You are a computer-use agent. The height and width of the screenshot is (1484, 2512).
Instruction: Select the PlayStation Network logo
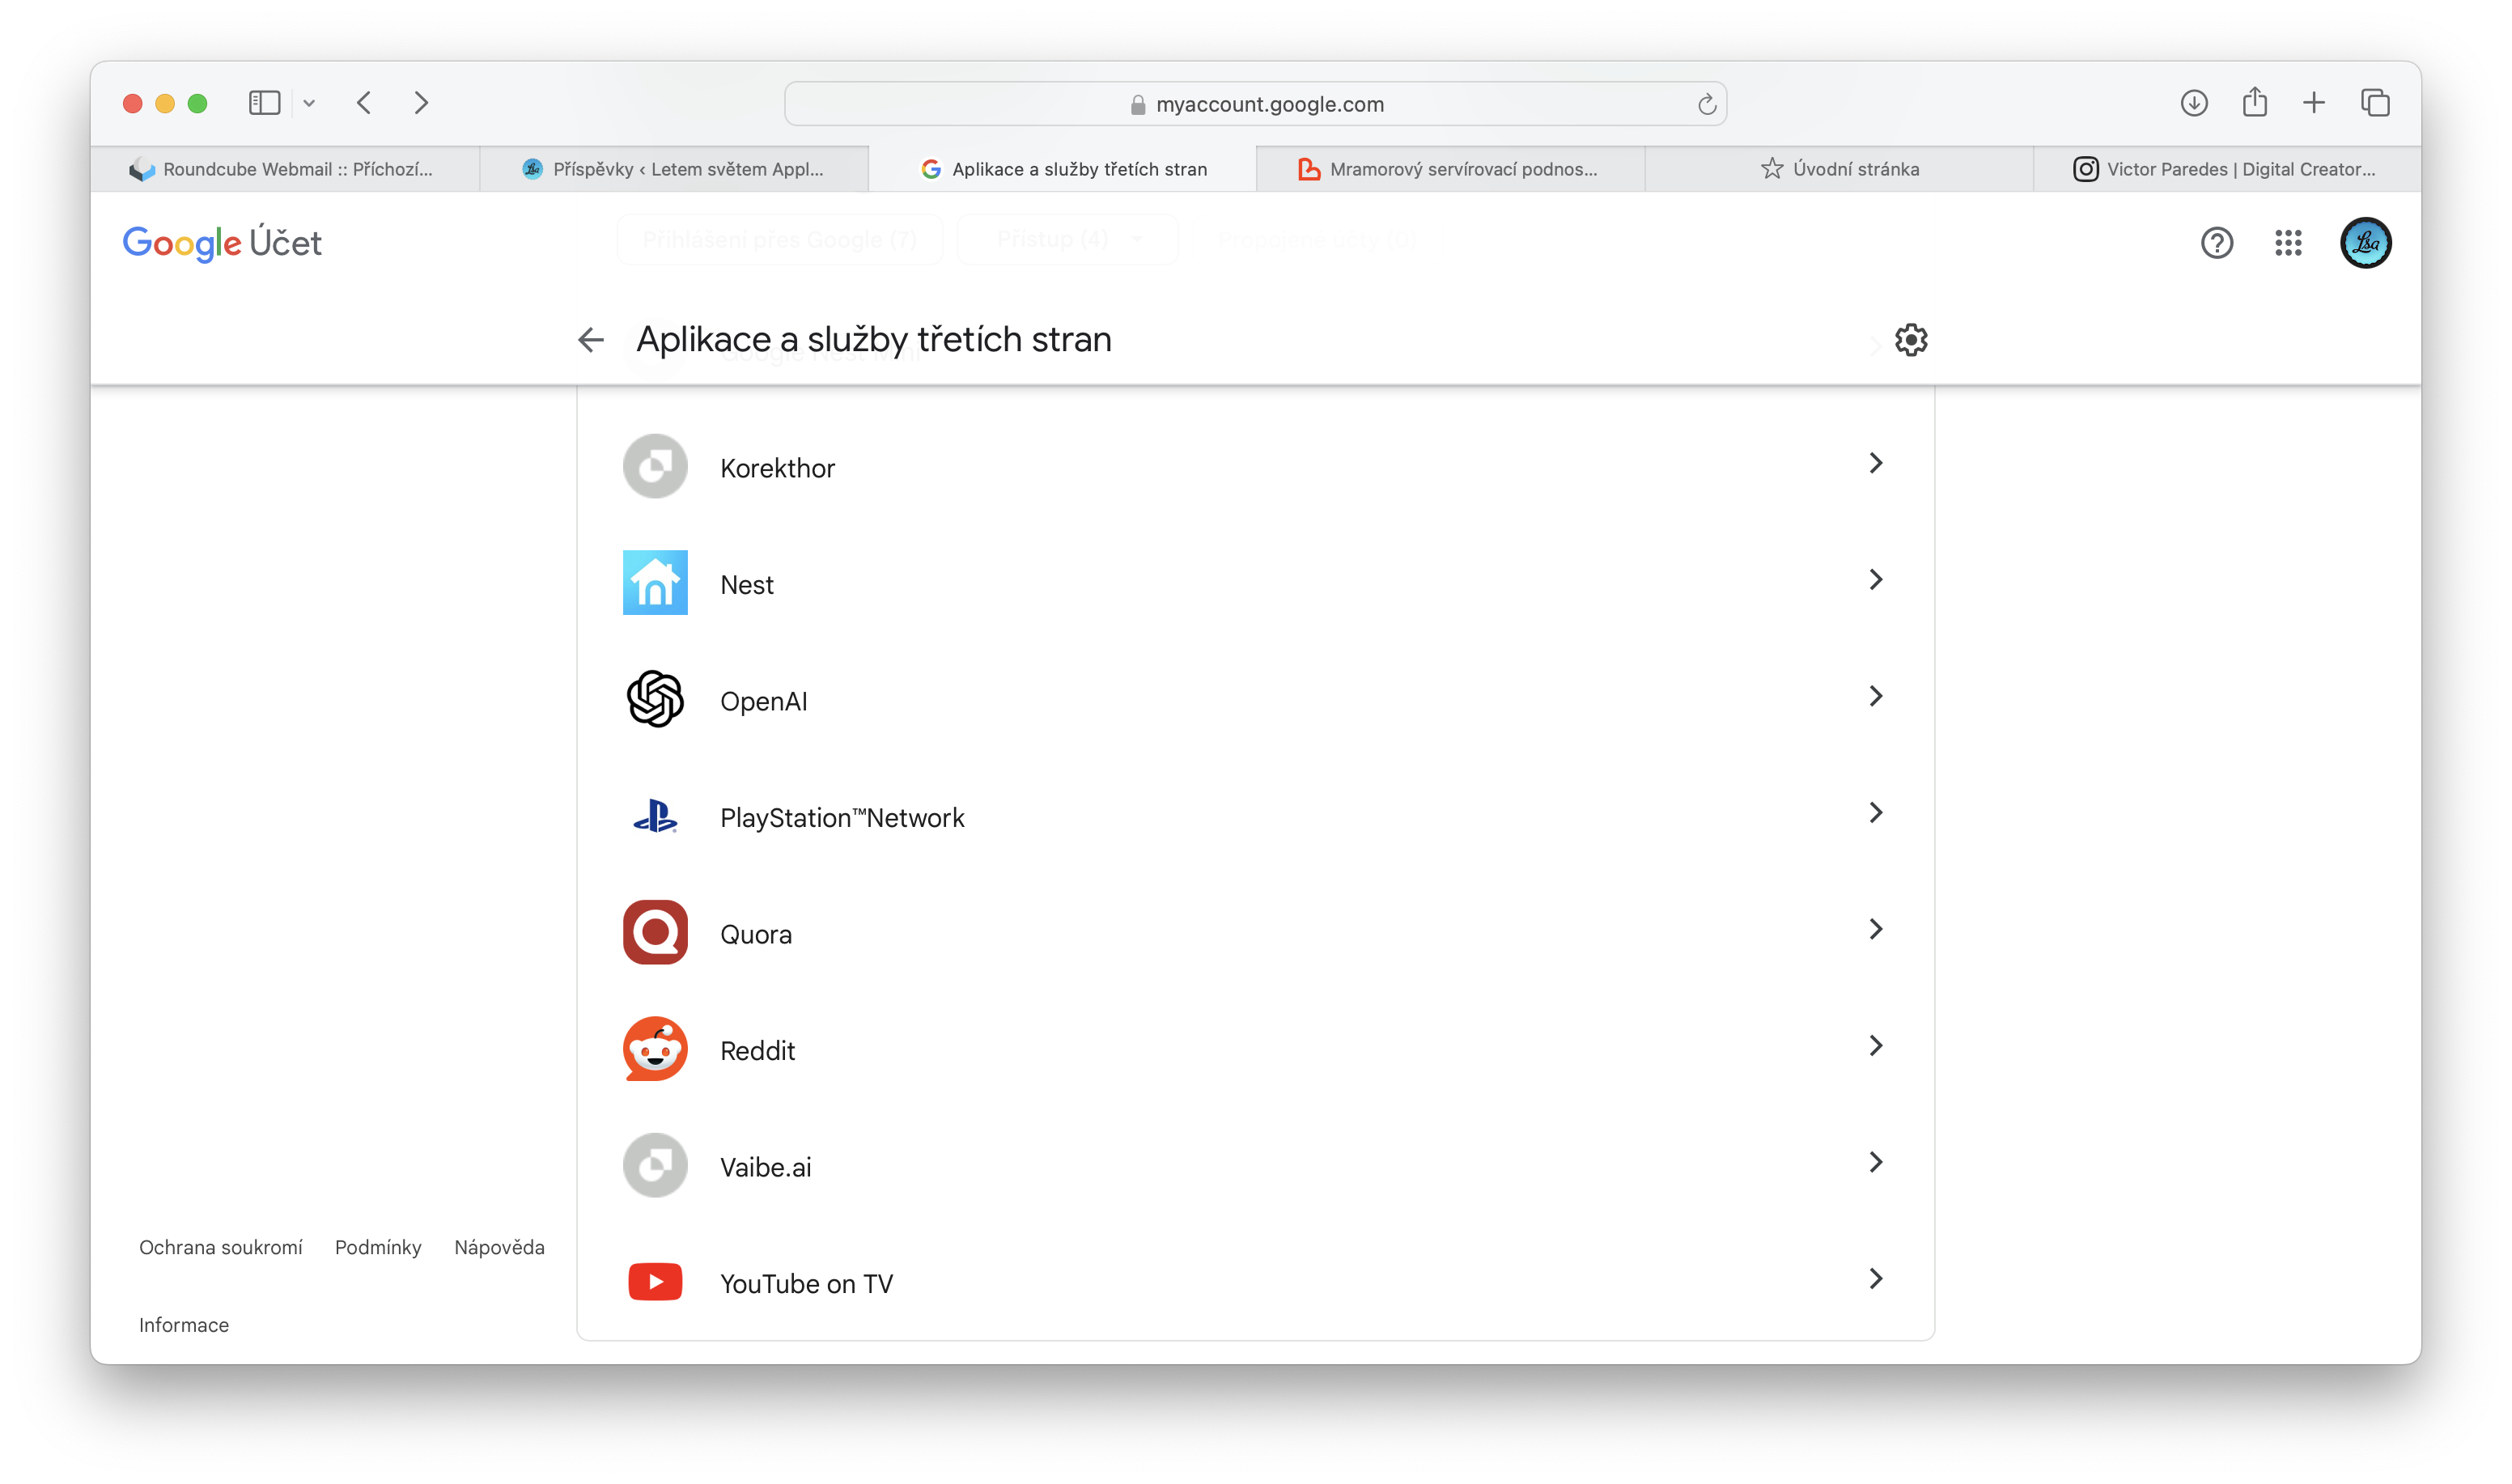(x=655, y=816)
